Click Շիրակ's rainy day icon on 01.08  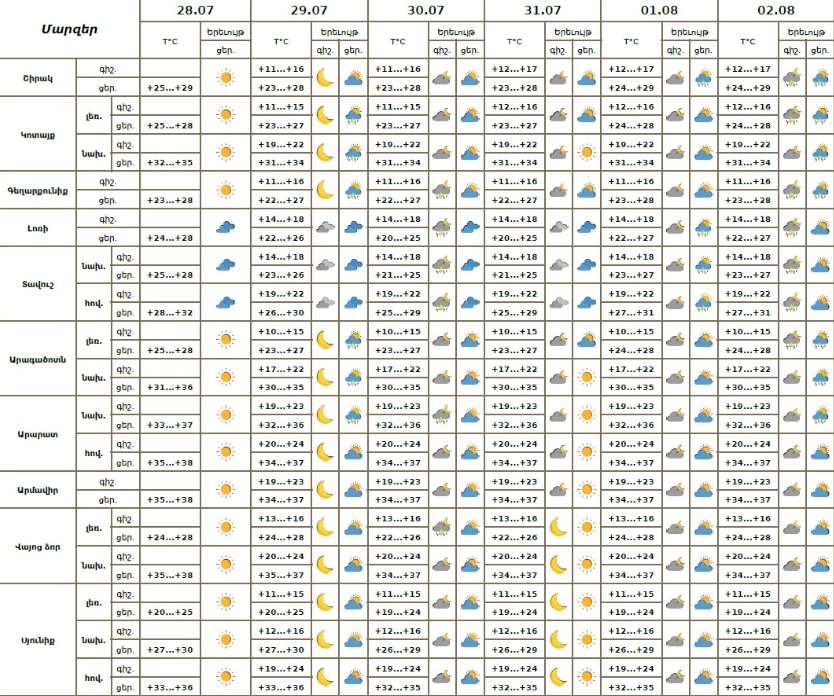(x=703, y=78)
